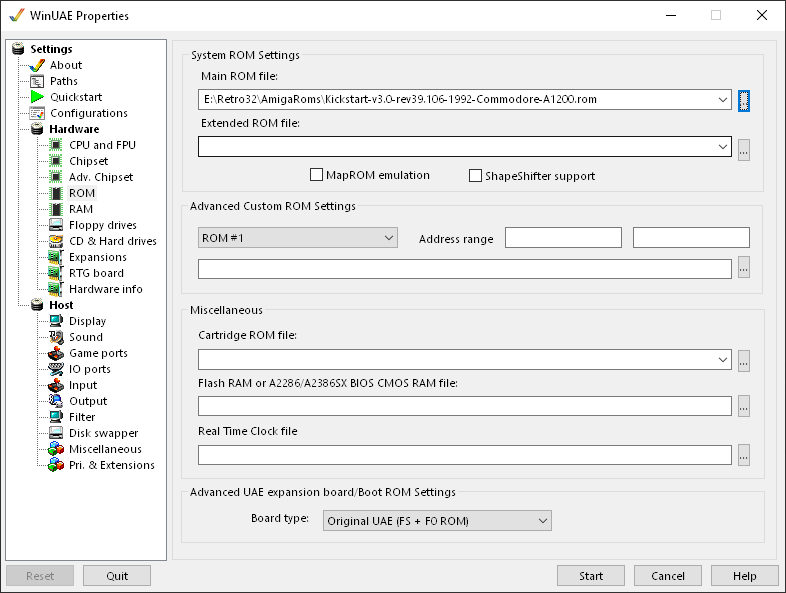Browse for Main ROM file
786x593 pixels.
pyautogui.click(x=744, y=101)
